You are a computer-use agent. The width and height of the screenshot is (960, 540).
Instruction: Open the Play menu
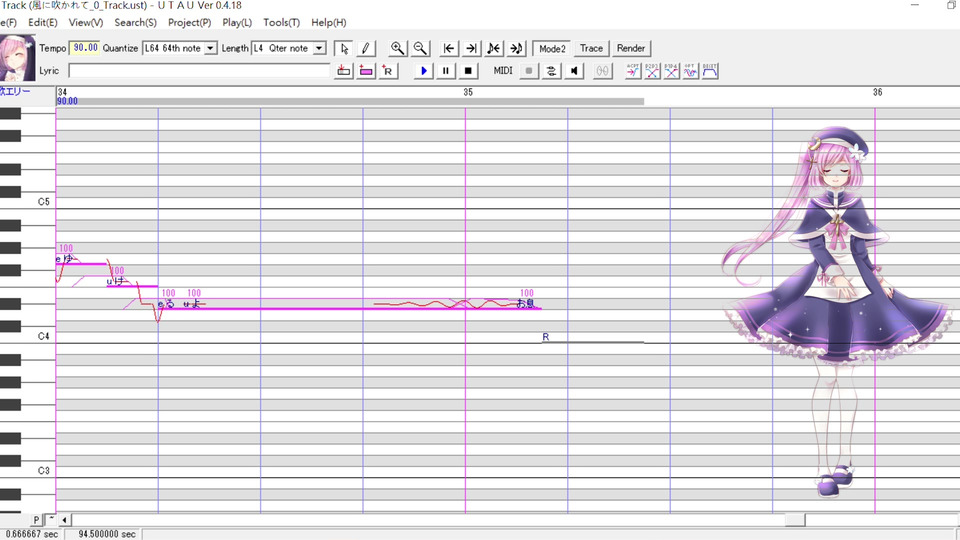coord(237,23)
